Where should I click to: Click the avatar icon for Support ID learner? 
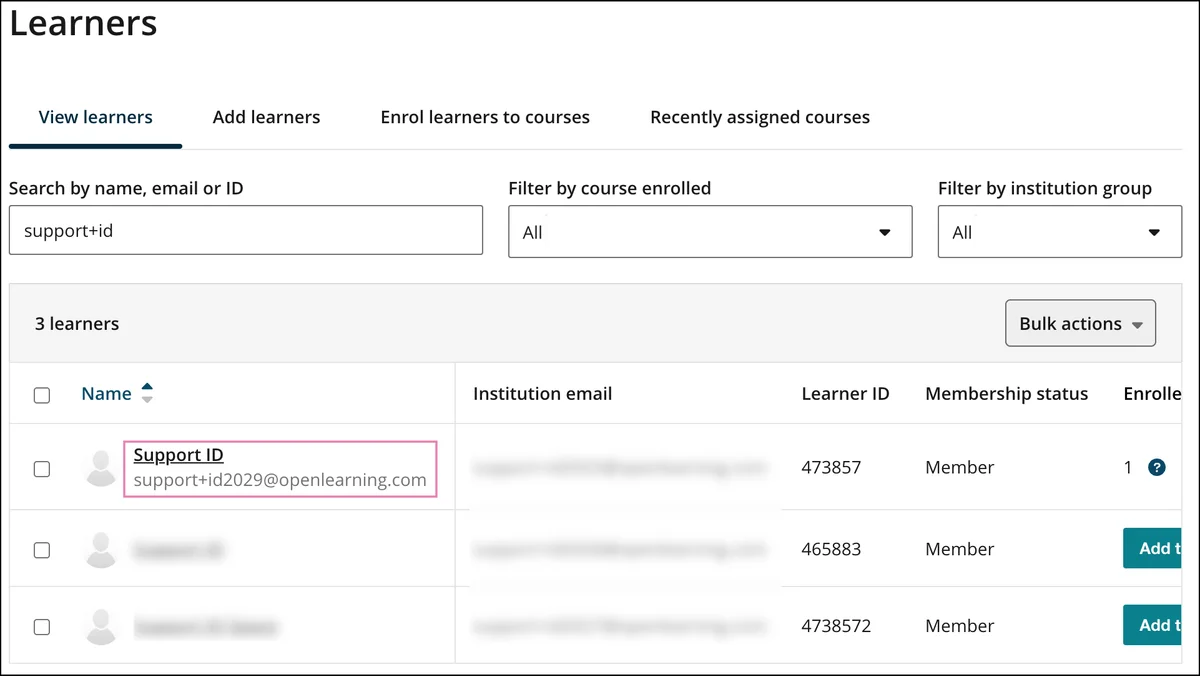(101, 468)
